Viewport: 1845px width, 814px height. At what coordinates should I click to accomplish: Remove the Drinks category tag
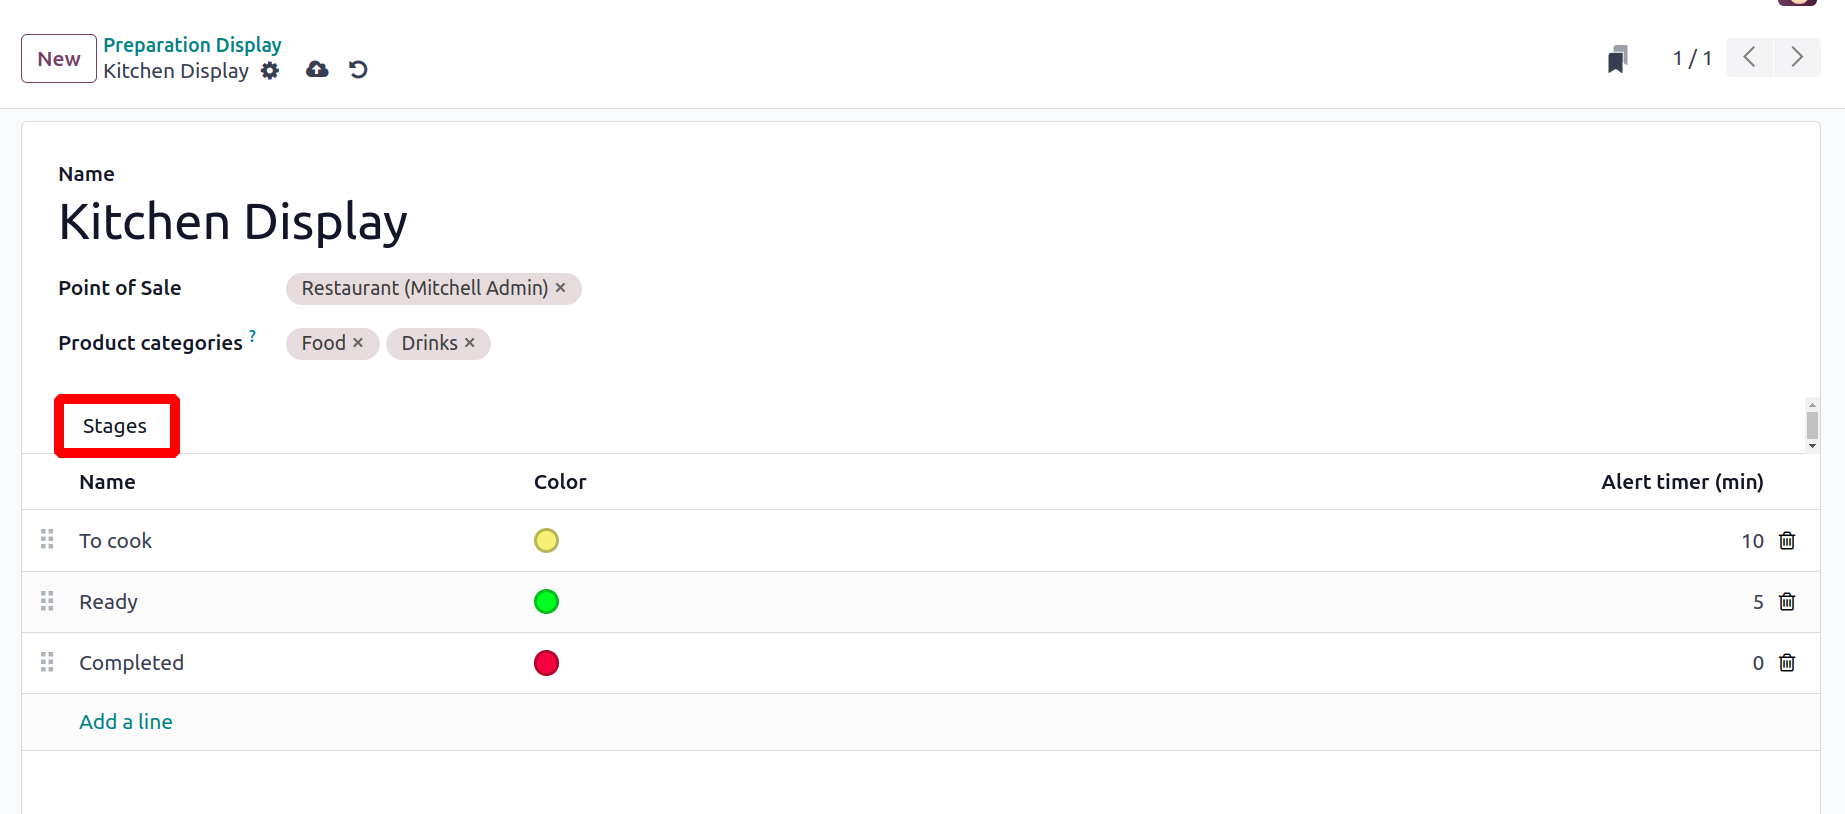pos(470,343)
